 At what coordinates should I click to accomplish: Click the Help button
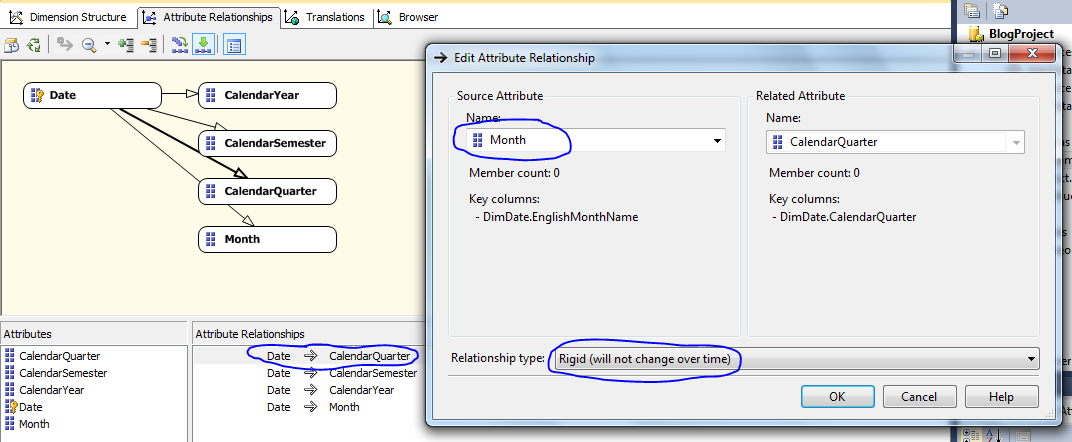(x=1001, y=397)
